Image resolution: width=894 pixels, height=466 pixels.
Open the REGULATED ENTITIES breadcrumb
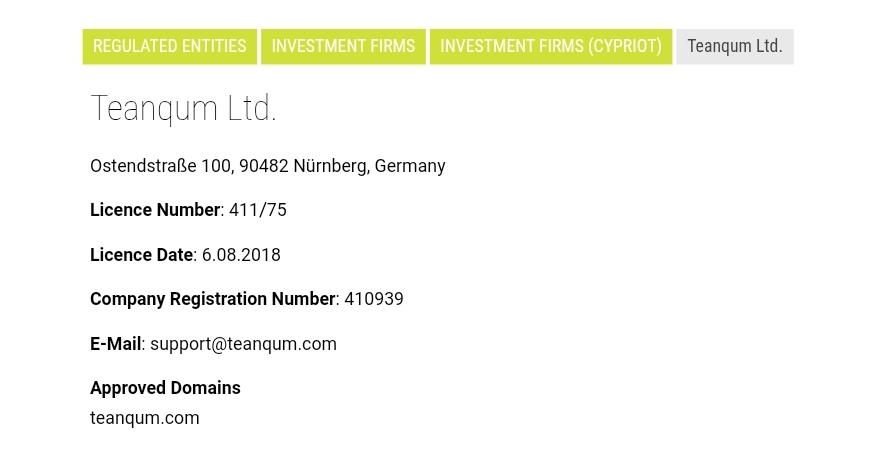pyautogui.click(x=169, y=46)
